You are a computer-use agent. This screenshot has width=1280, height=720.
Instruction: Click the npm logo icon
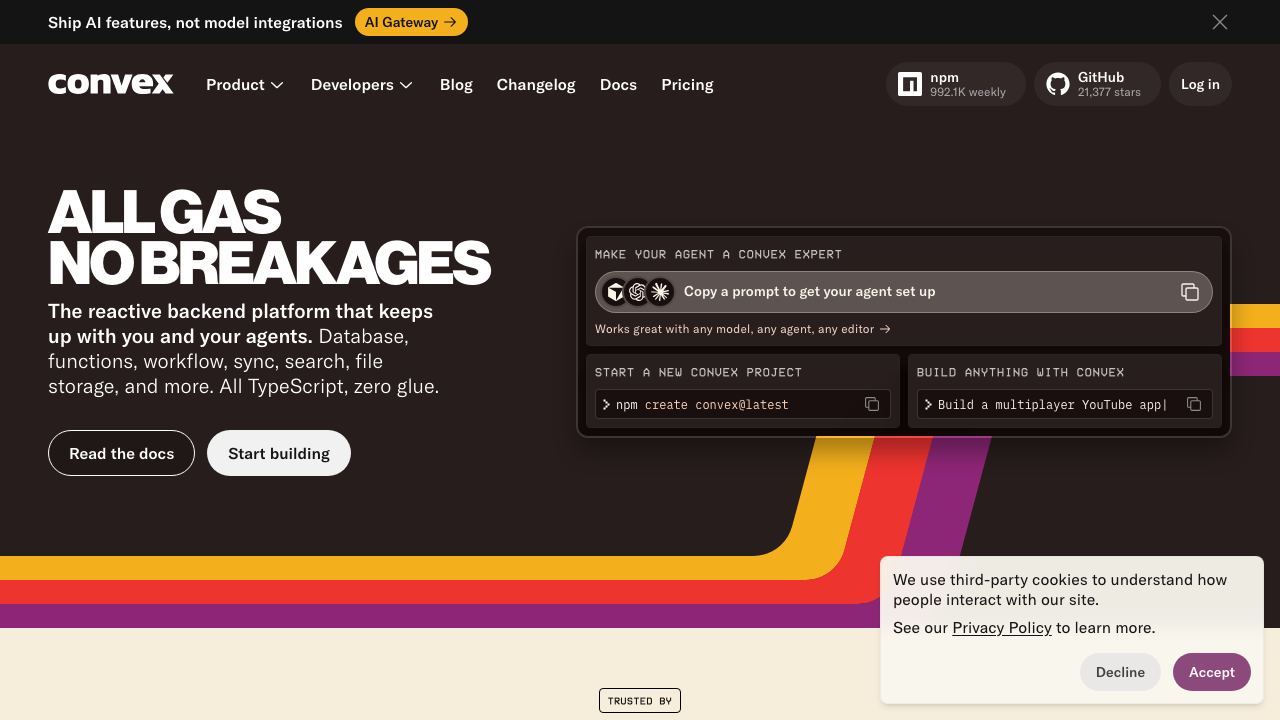pyautogui.click(x=909, y=84)
